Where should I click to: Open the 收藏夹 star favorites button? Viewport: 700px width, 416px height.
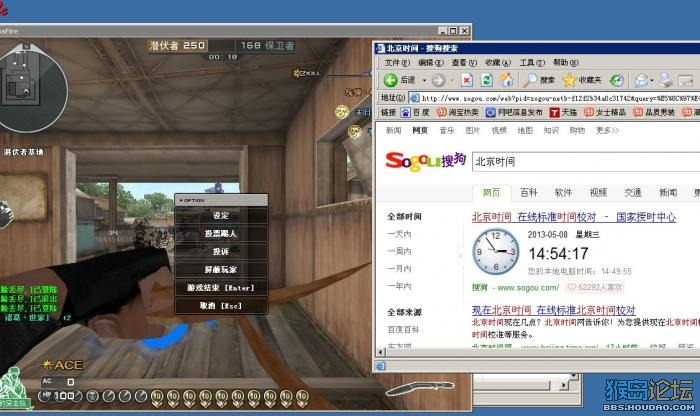(582, 80)
